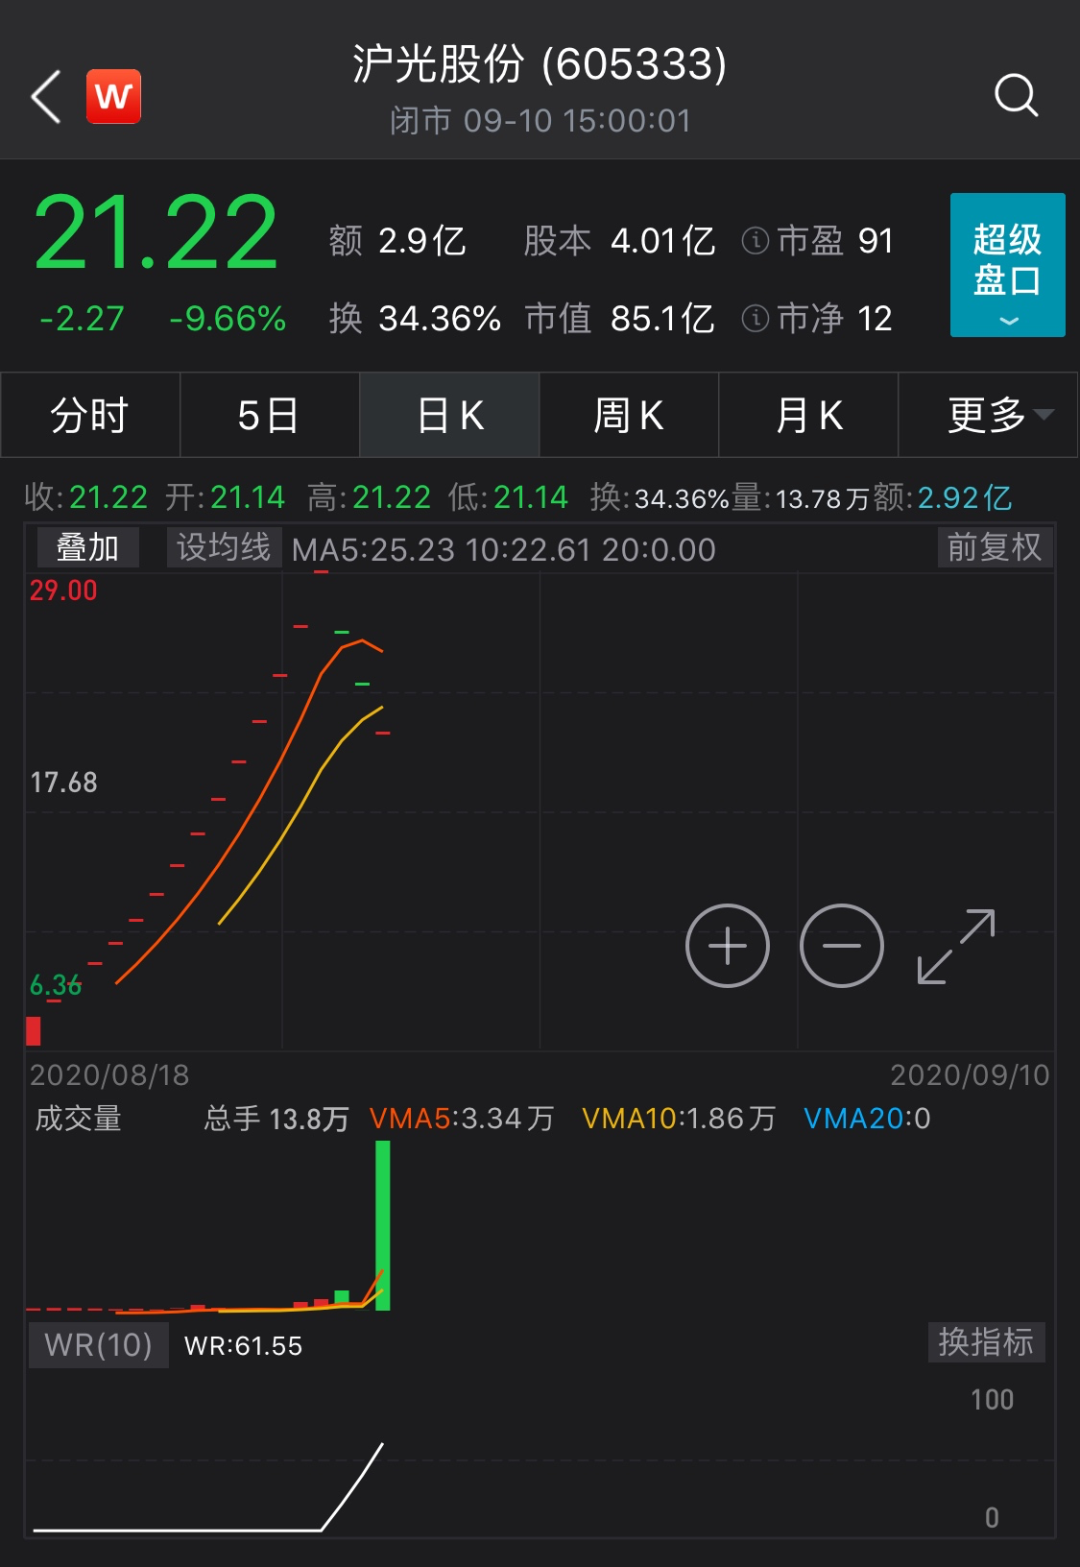Viewport: 1080px width, 1567px height.
Task: Tap the 总手 13.8万 total volume
Action: coord(276,1118)
